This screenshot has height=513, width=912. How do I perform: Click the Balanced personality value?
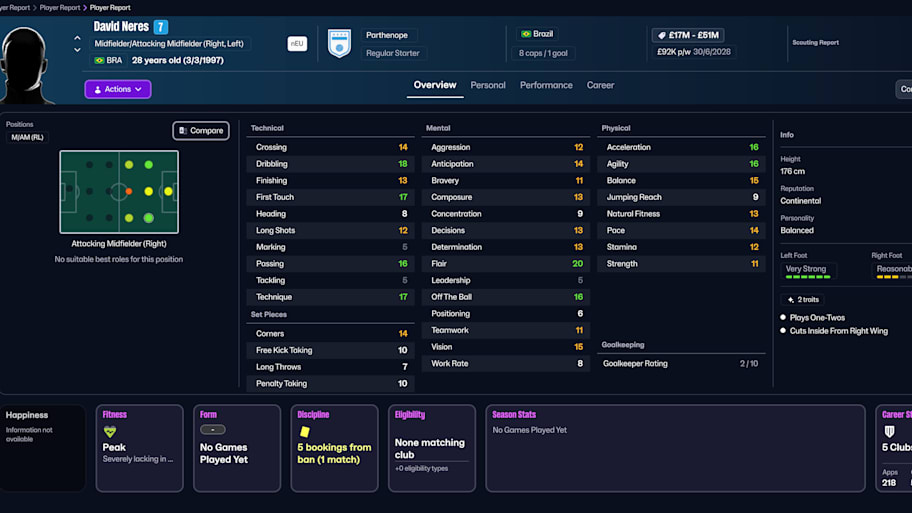pos(797,230)
